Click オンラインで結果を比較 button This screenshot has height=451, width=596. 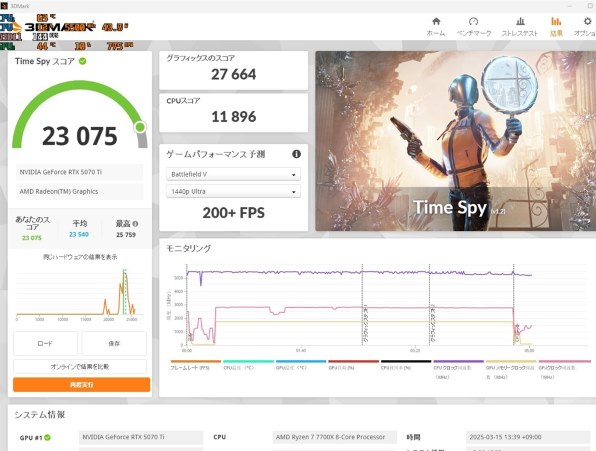[x=80, y=367]
